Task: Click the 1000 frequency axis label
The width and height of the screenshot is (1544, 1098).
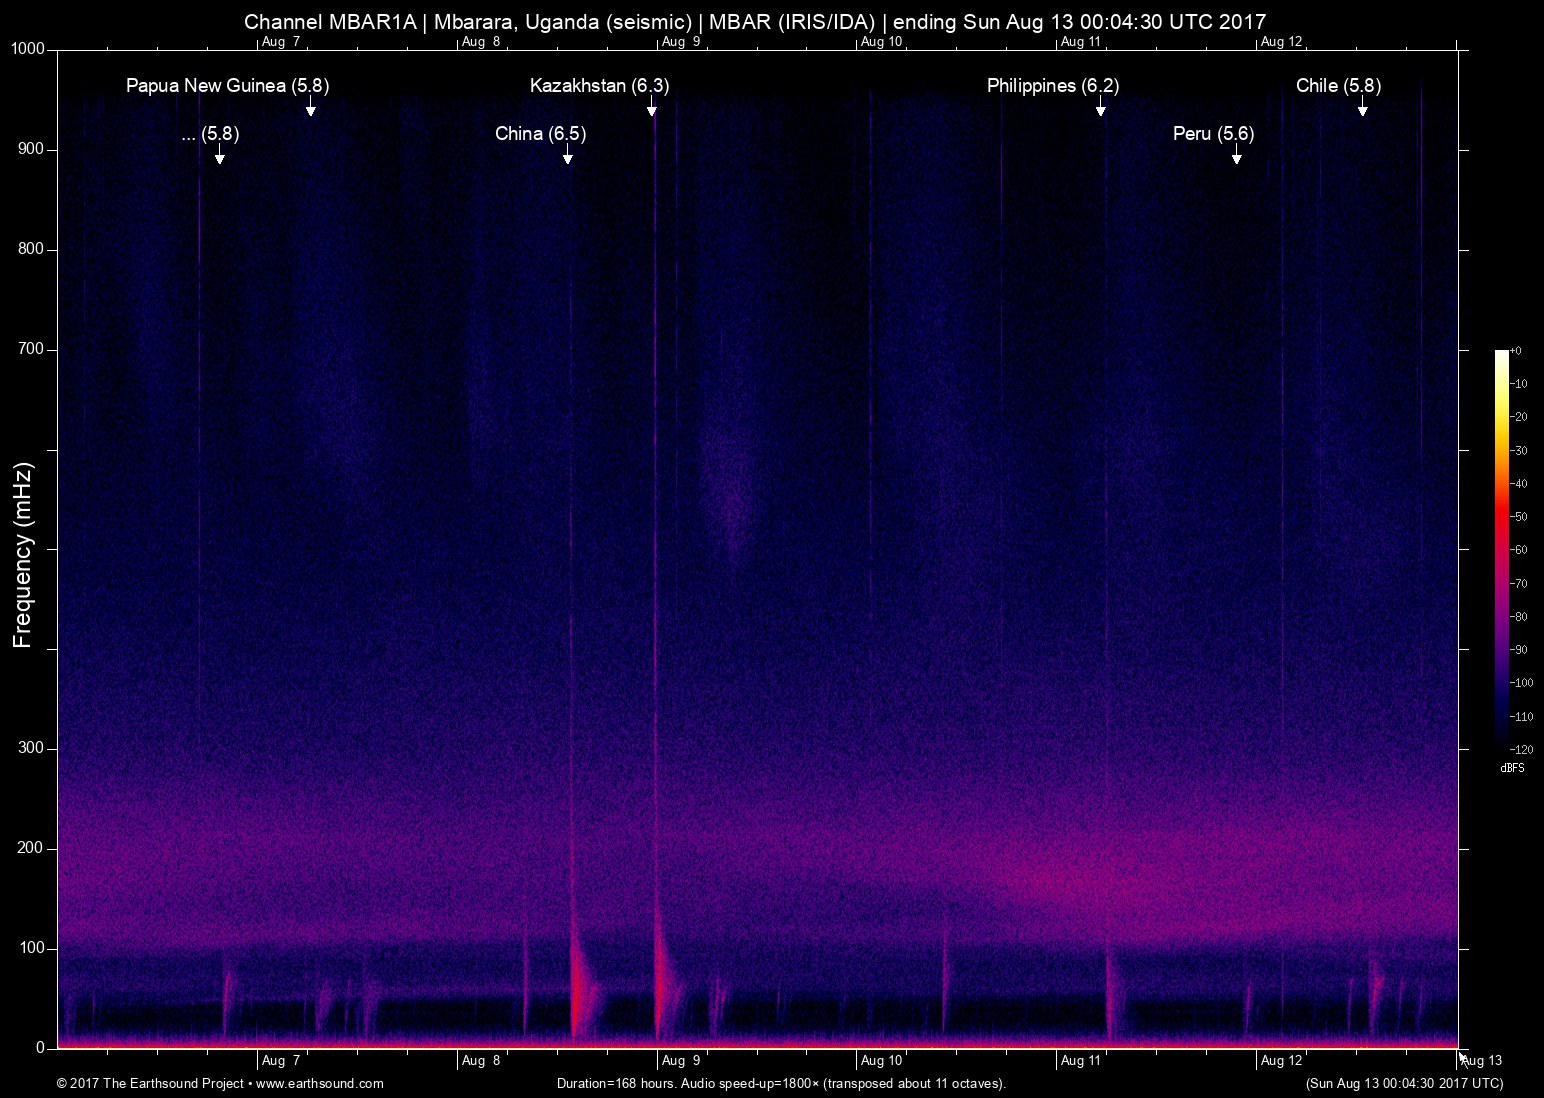Action: pyautogui.click(x=27, y=49)
